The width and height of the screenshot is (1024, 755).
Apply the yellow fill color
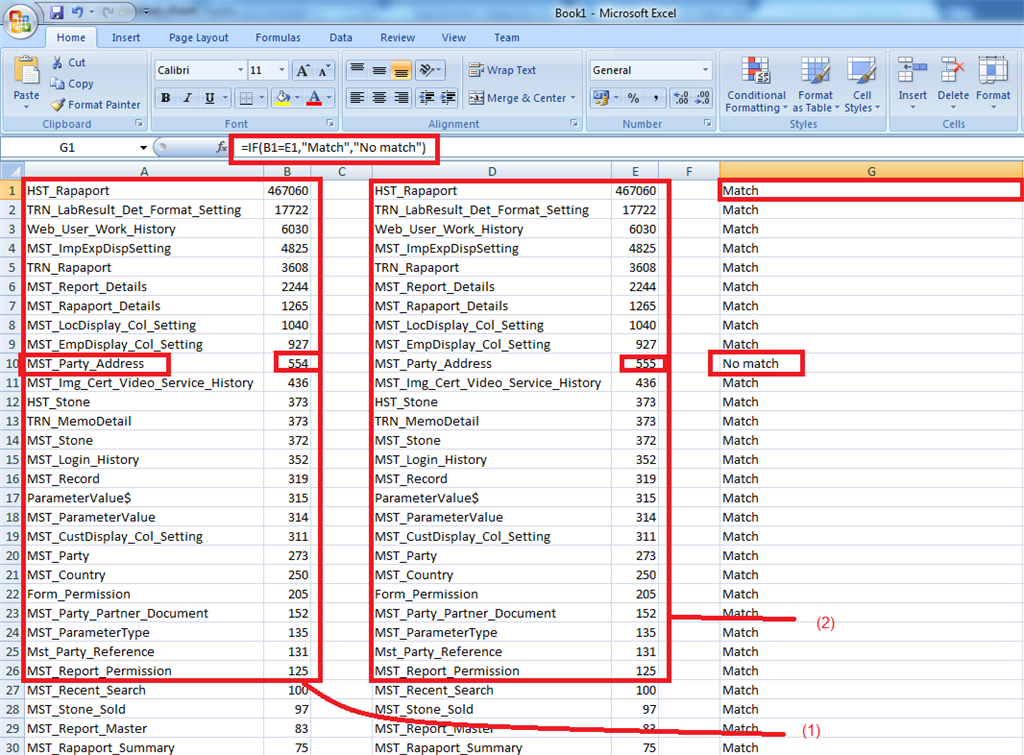[283, 99]
